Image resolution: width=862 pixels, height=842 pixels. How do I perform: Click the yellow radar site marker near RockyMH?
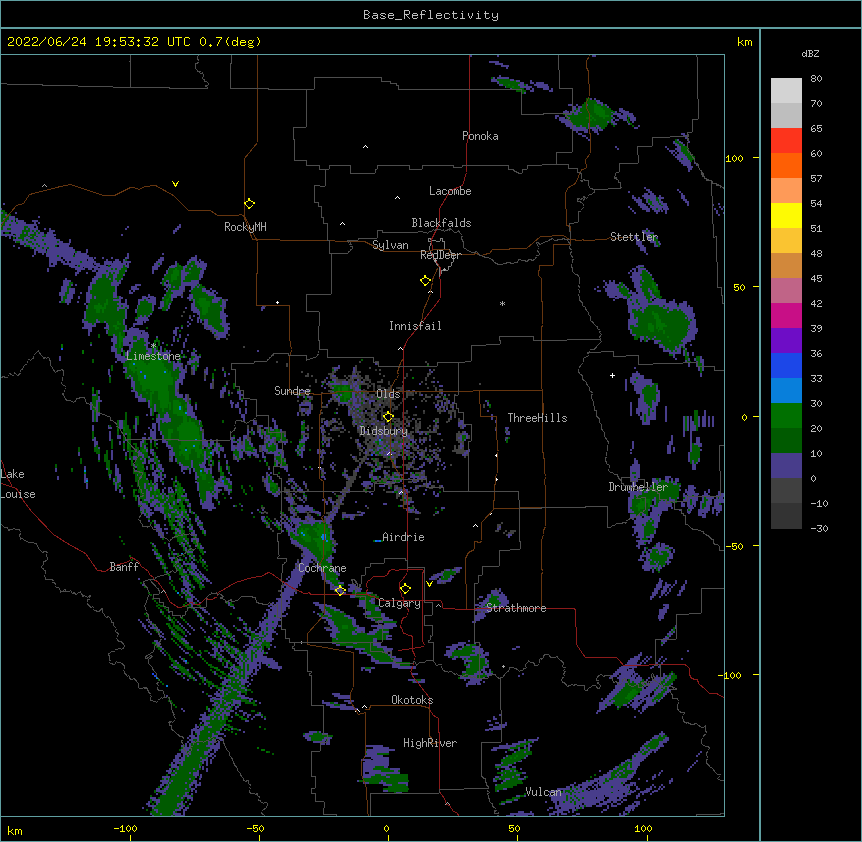point(250,203)
